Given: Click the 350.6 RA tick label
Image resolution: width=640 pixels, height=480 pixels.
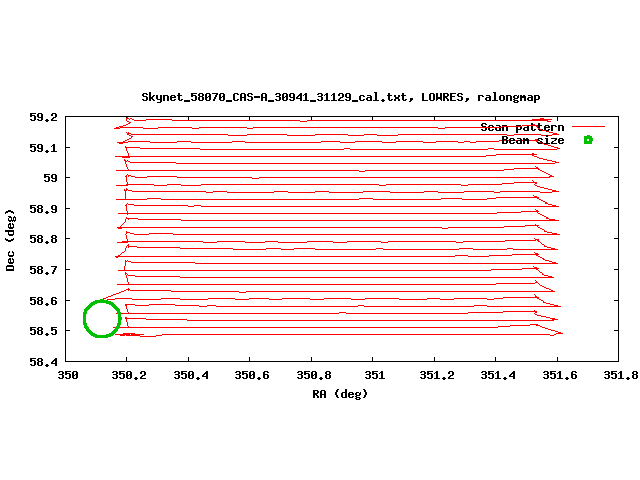Looking at the screenshot, I should pos(252,375).
